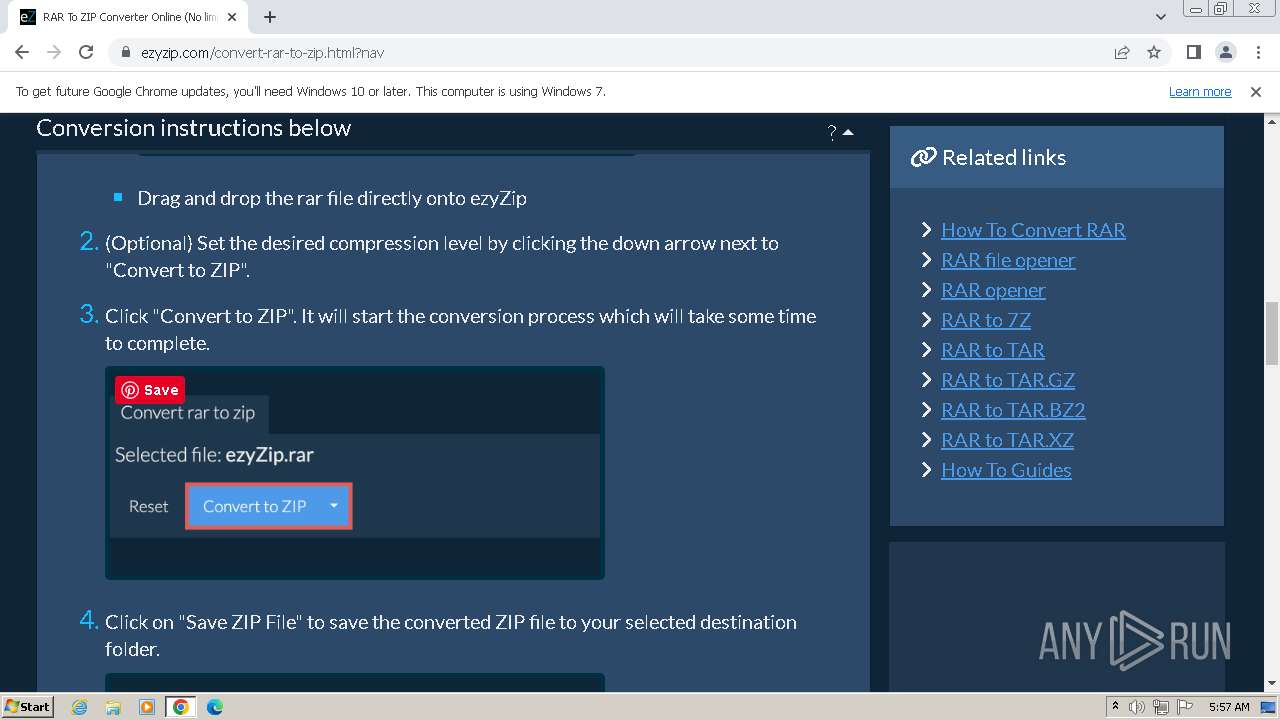Open the Windows Start menu
This screenshot has height=720, width=1280.
point(27,706)
